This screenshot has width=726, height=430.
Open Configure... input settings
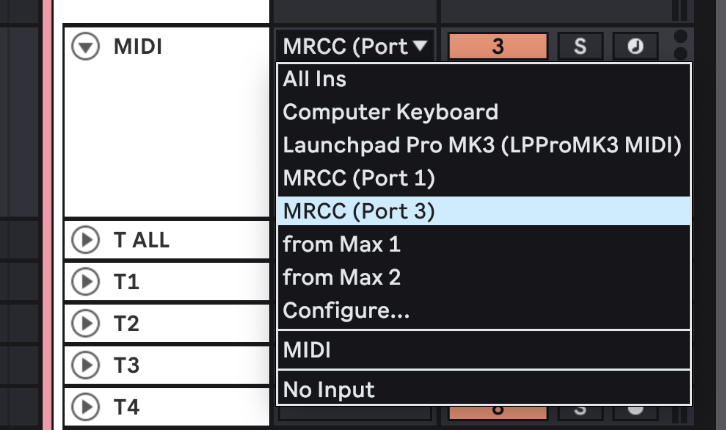click(346, 310)
